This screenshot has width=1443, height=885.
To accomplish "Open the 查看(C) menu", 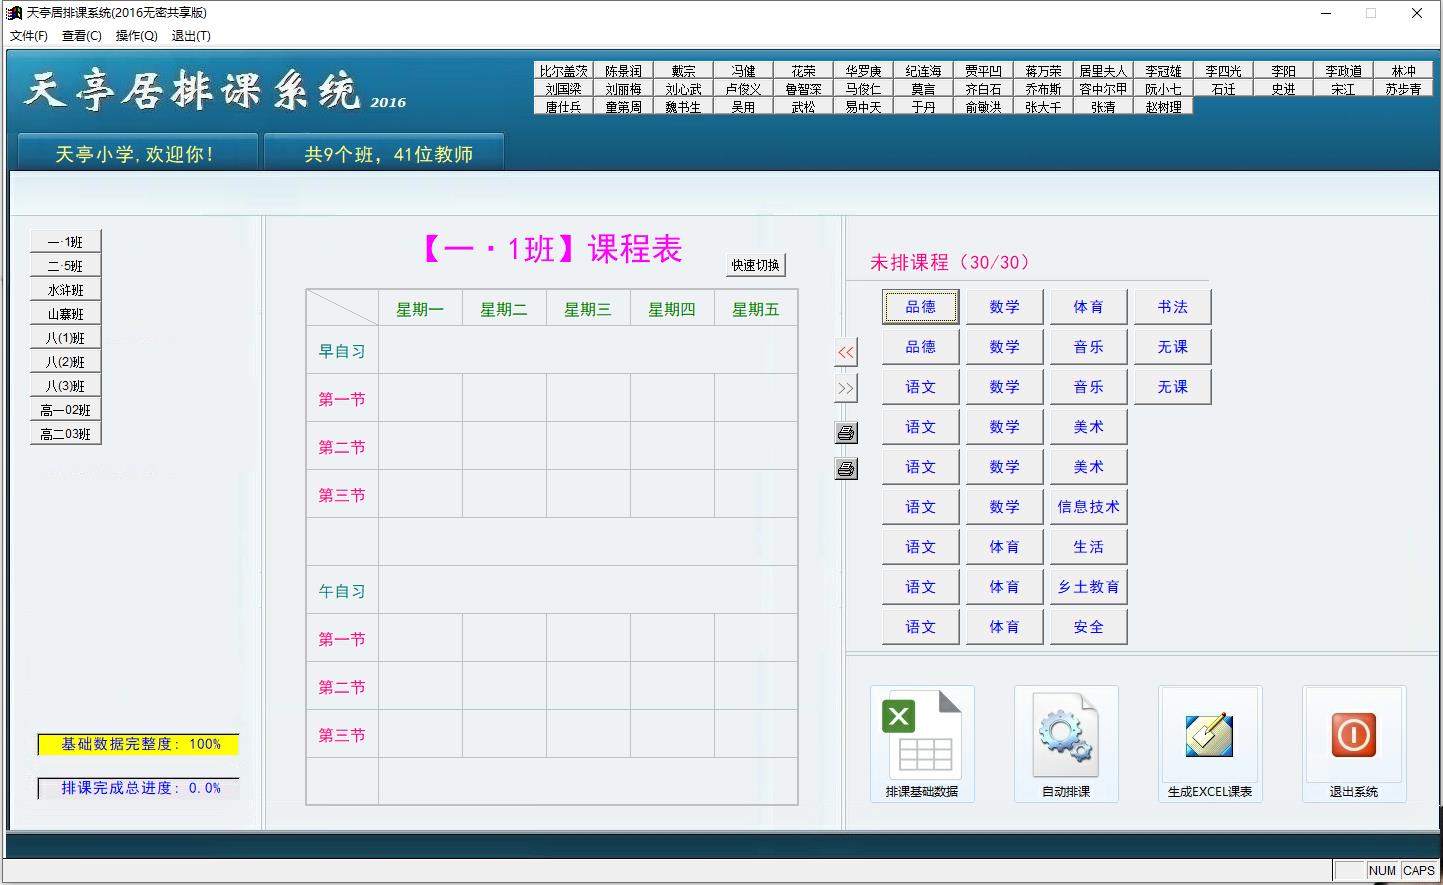I will (82, 36).
